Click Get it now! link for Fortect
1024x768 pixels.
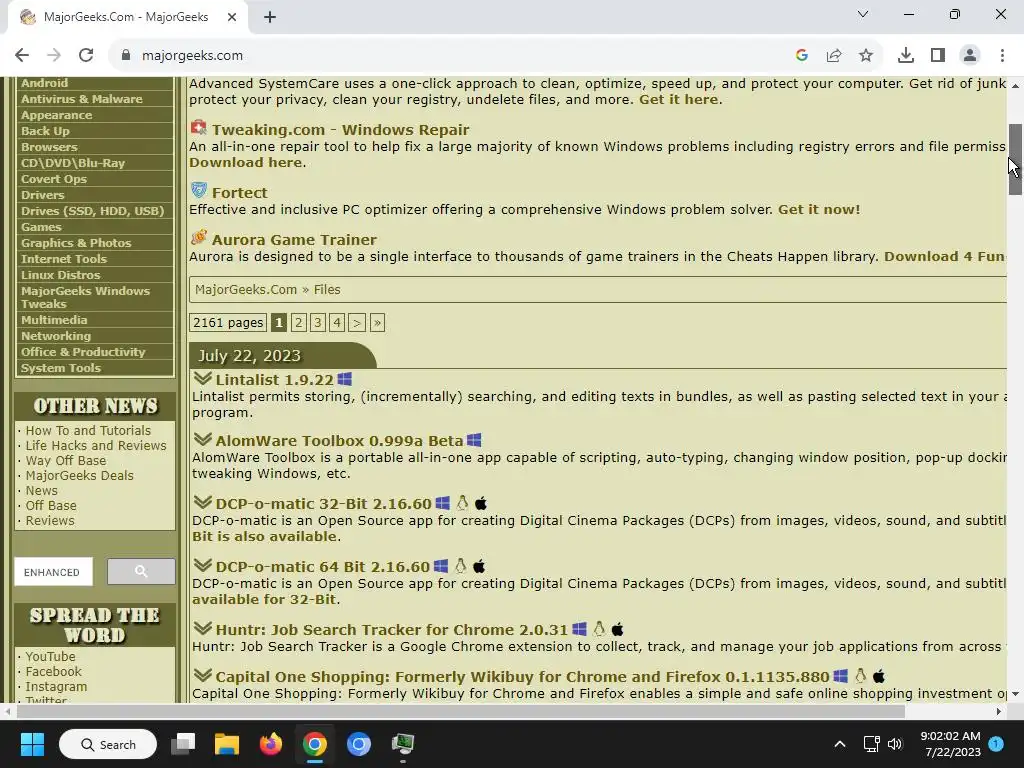(819, 210)
